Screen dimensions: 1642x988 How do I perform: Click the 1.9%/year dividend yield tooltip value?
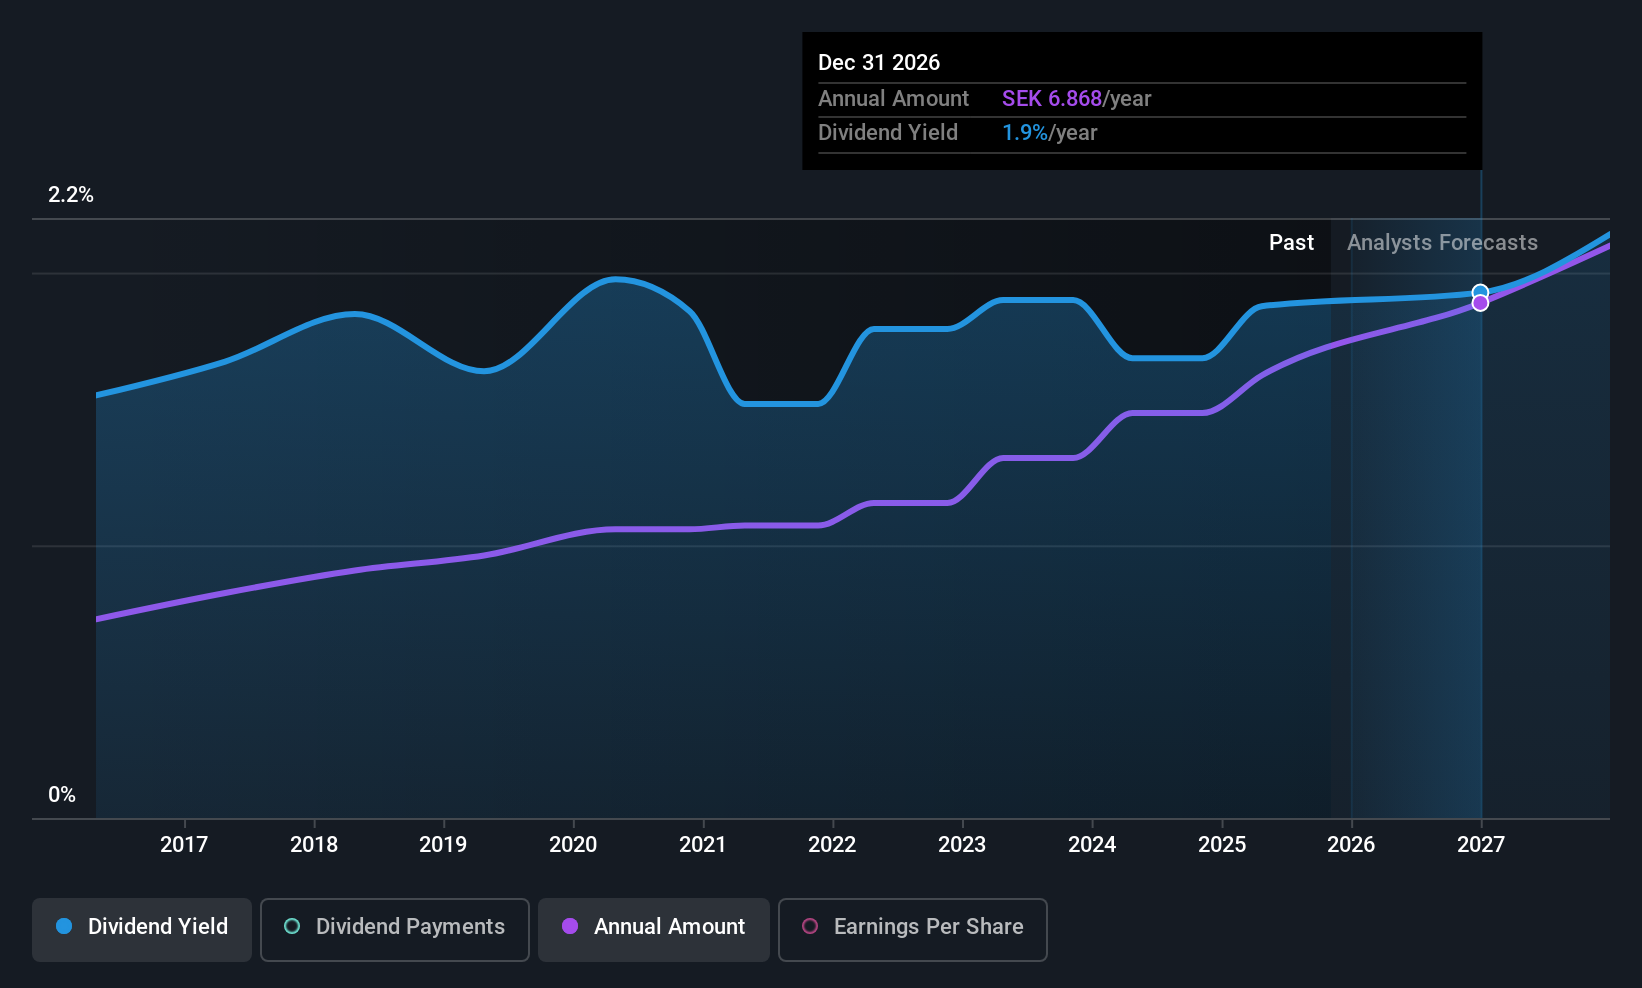click(x=1049, y=133)
